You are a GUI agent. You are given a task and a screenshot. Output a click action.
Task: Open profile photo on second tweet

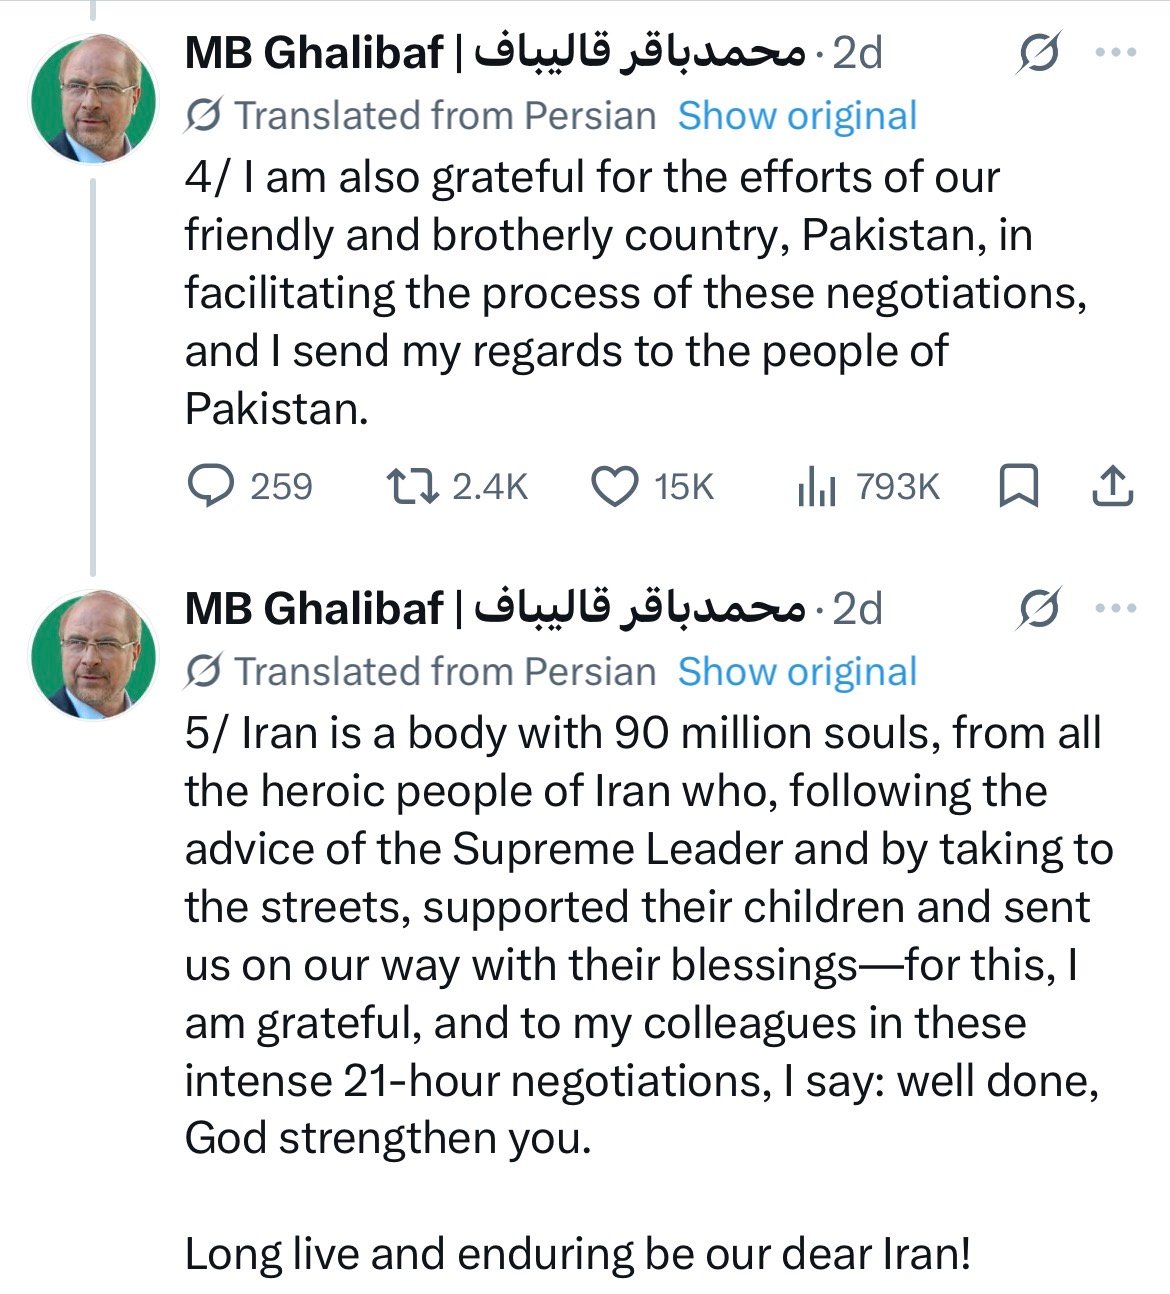click(93, 655)
